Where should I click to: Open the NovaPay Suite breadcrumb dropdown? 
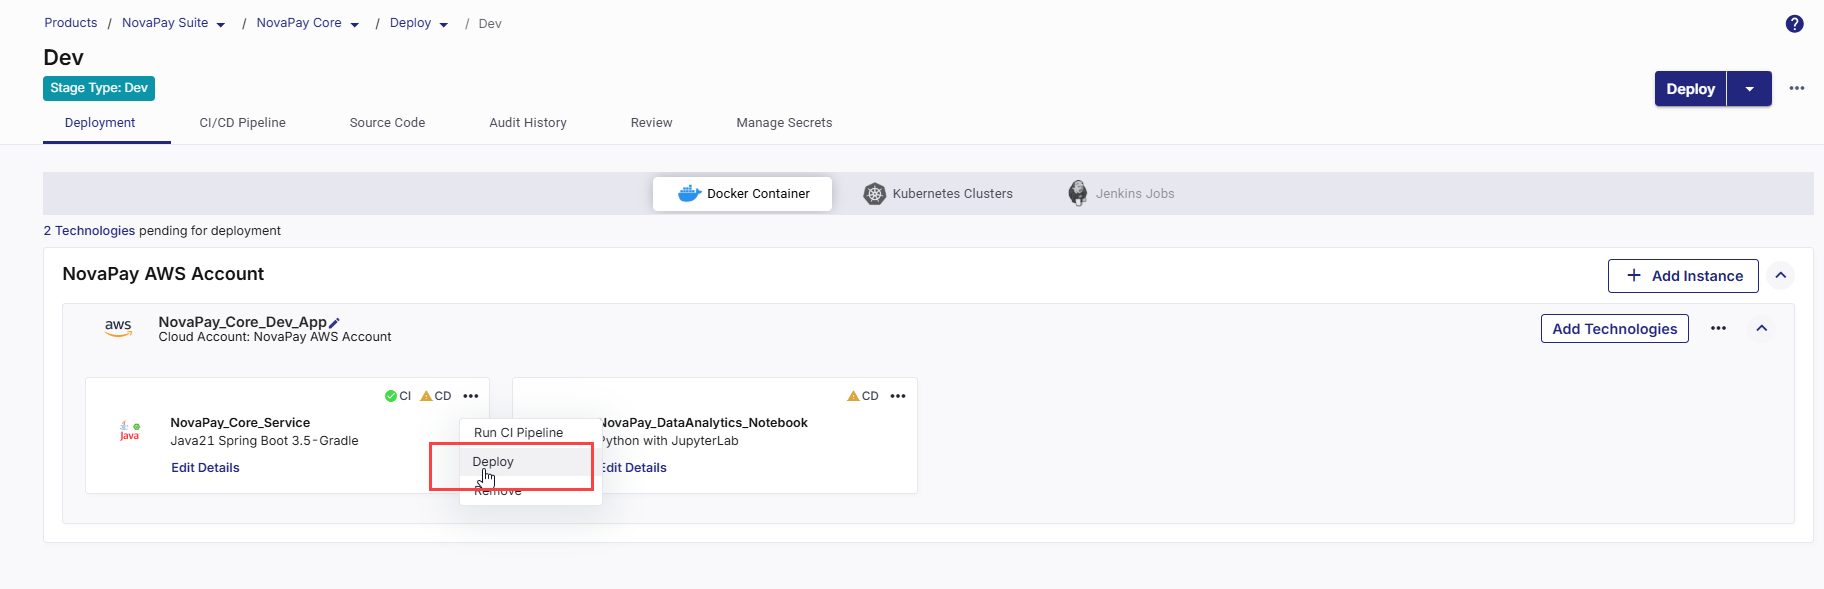click(x=221, y=24)
